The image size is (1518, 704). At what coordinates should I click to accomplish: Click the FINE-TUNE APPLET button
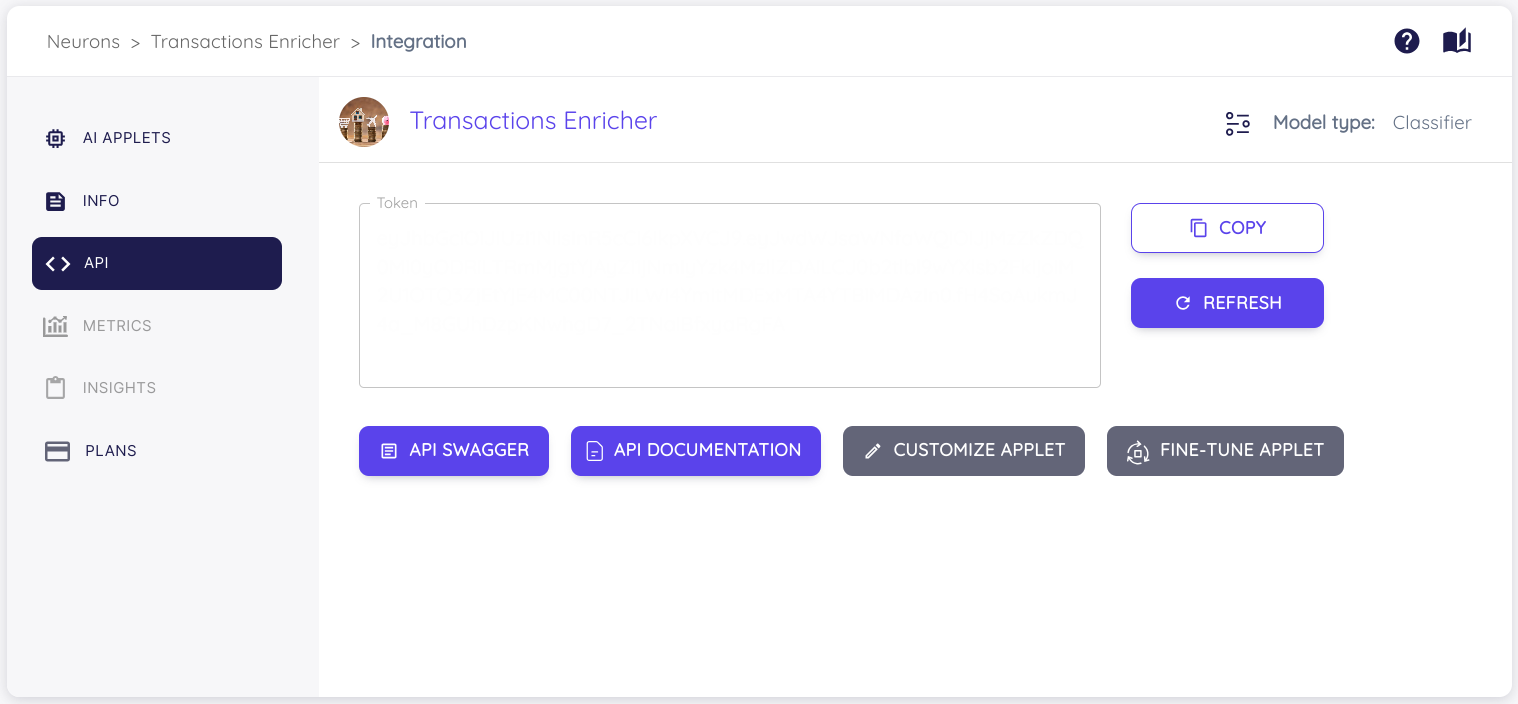click(x=1225, y=451)
